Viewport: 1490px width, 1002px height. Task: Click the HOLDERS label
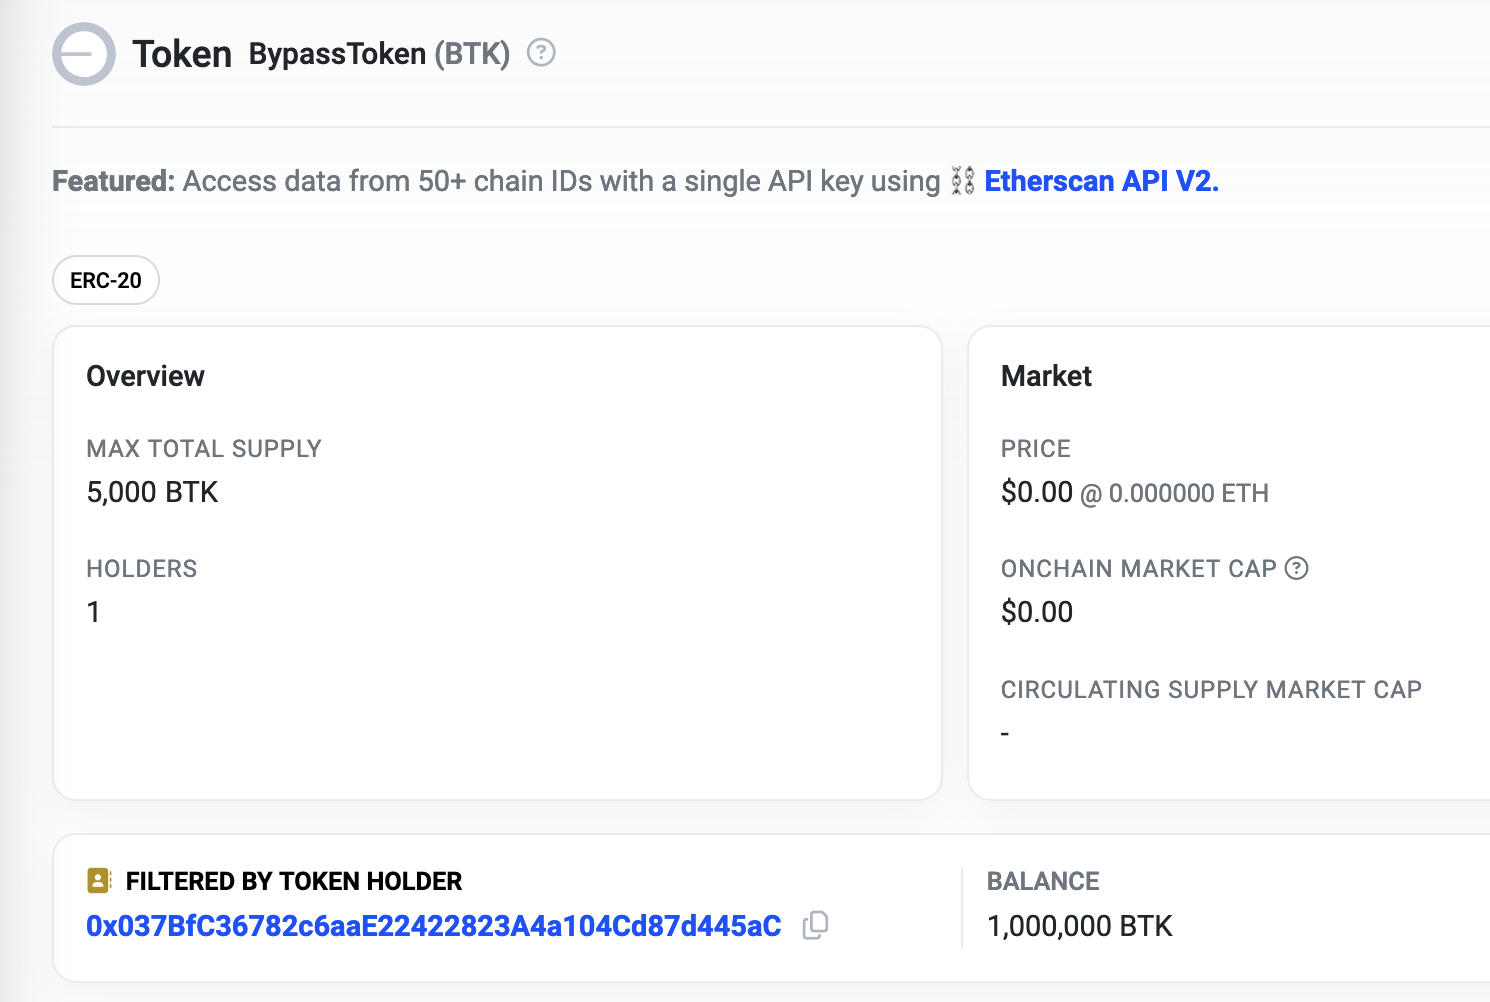click(142, 568)
